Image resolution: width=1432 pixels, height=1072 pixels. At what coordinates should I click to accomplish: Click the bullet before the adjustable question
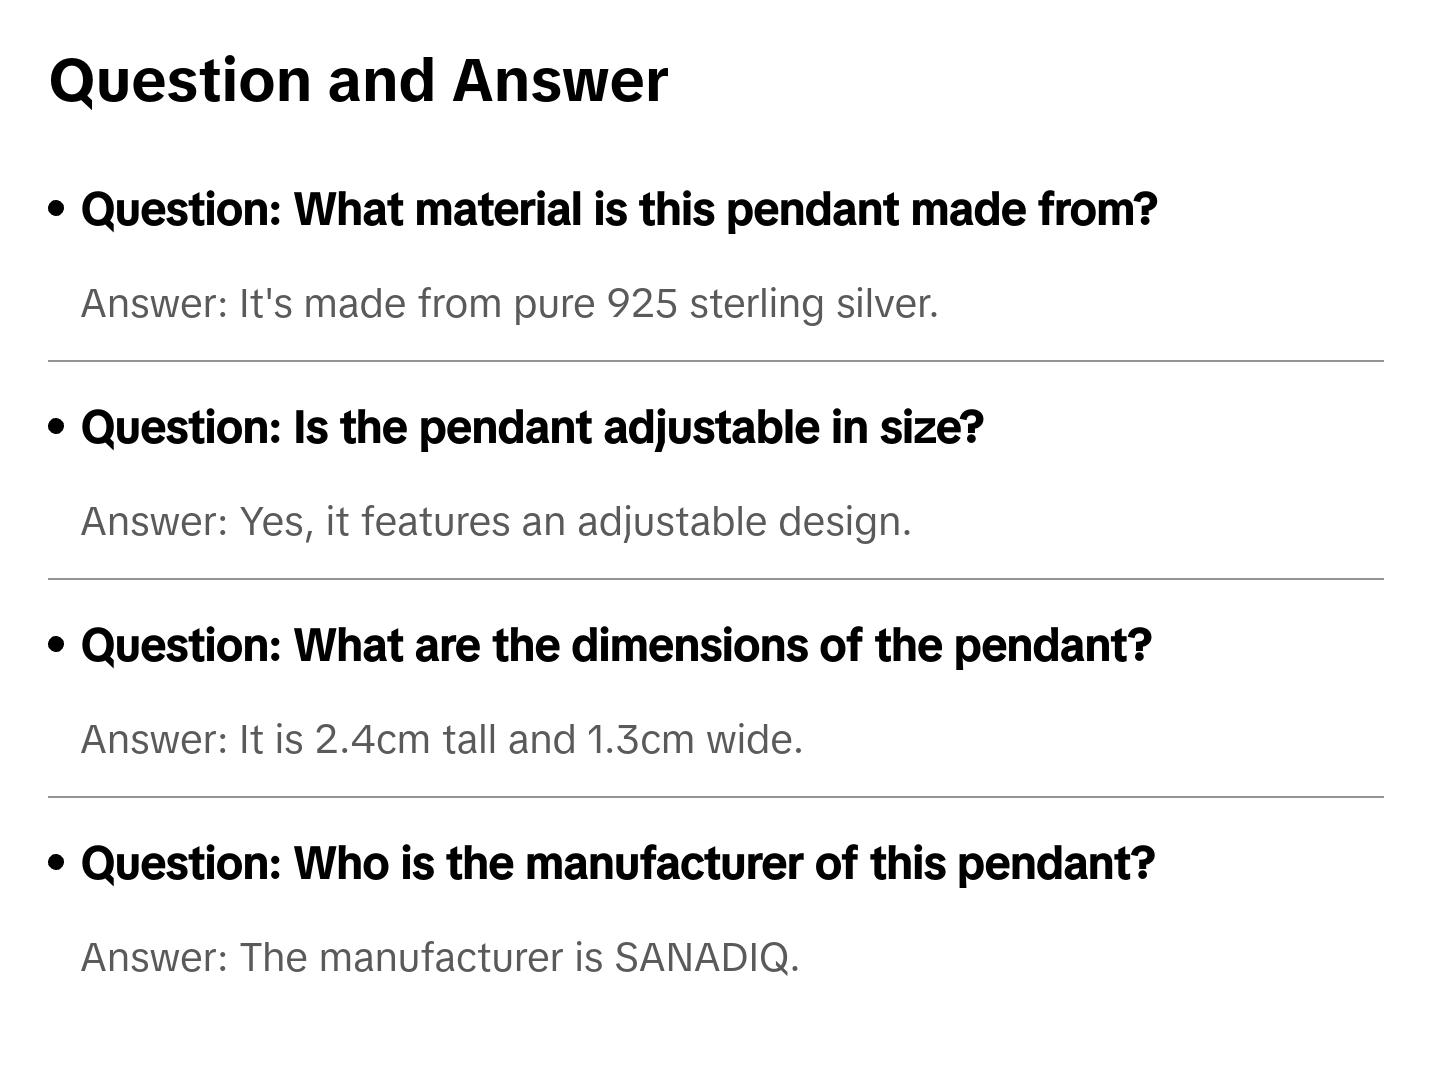click(x=57, y=427)
